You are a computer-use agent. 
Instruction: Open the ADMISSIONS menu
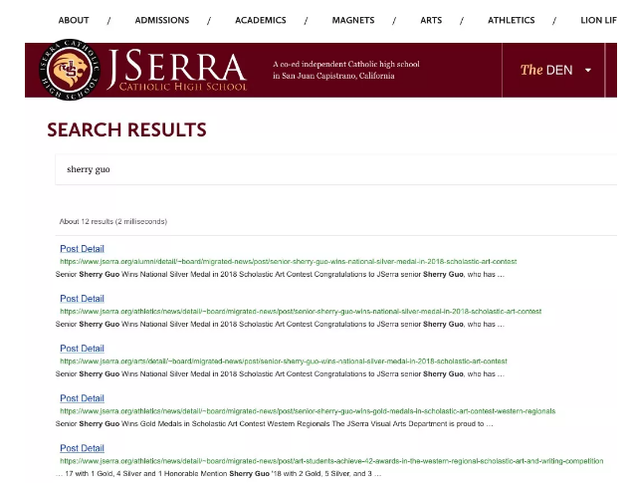click(x=162, y=20)
